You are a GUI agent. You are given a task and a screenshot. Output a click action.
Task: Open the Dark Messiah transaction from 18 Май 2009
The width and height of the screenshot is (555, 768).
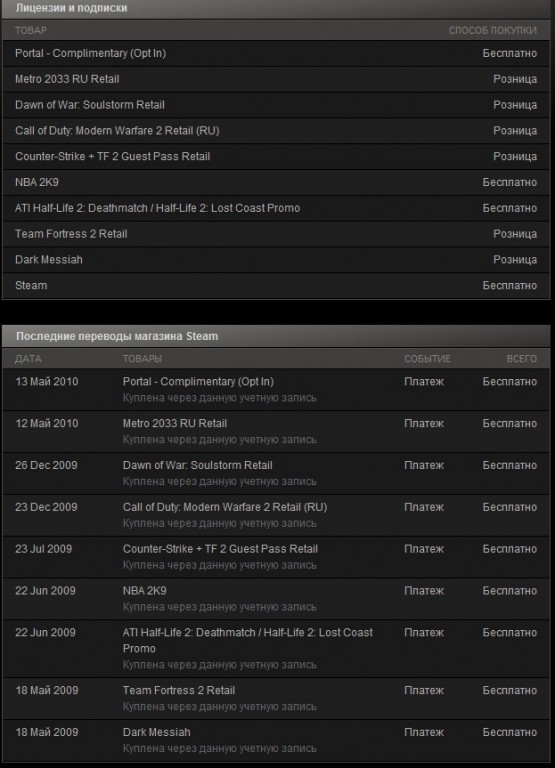tap(276, 741)
